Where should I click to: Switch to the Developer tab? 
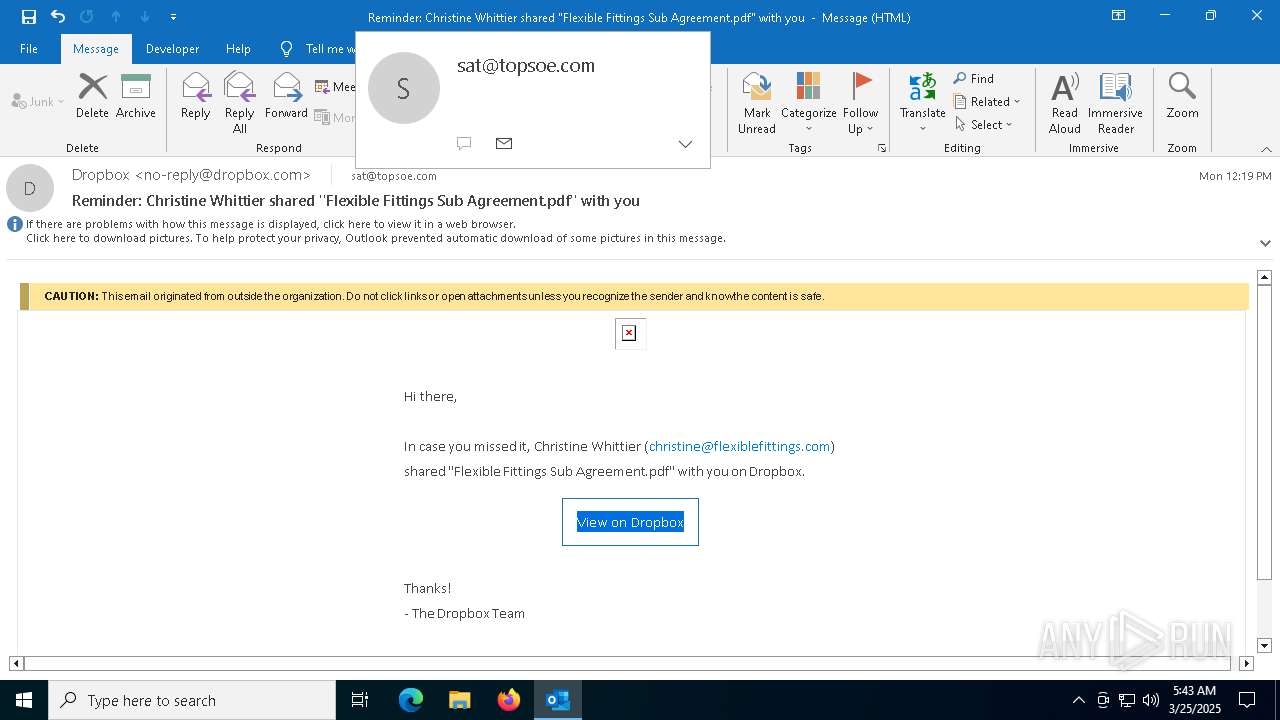click(x=172, y=48)
